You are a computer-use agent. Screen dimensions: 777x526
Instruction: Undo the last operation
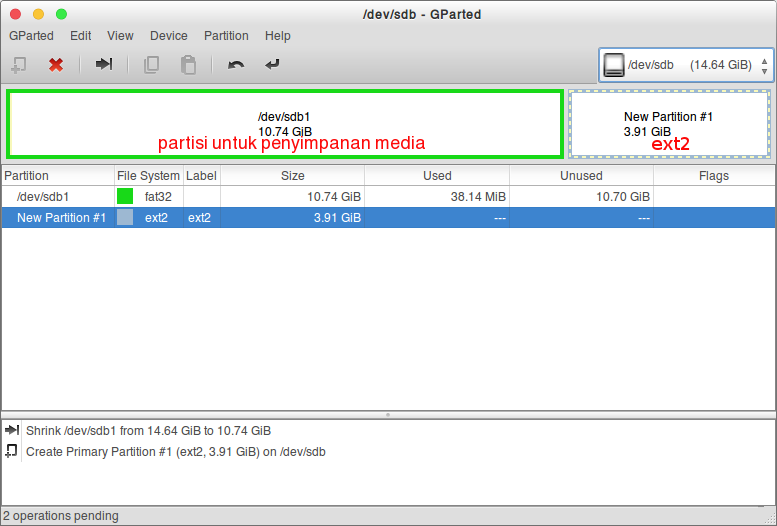click(236, 65)
